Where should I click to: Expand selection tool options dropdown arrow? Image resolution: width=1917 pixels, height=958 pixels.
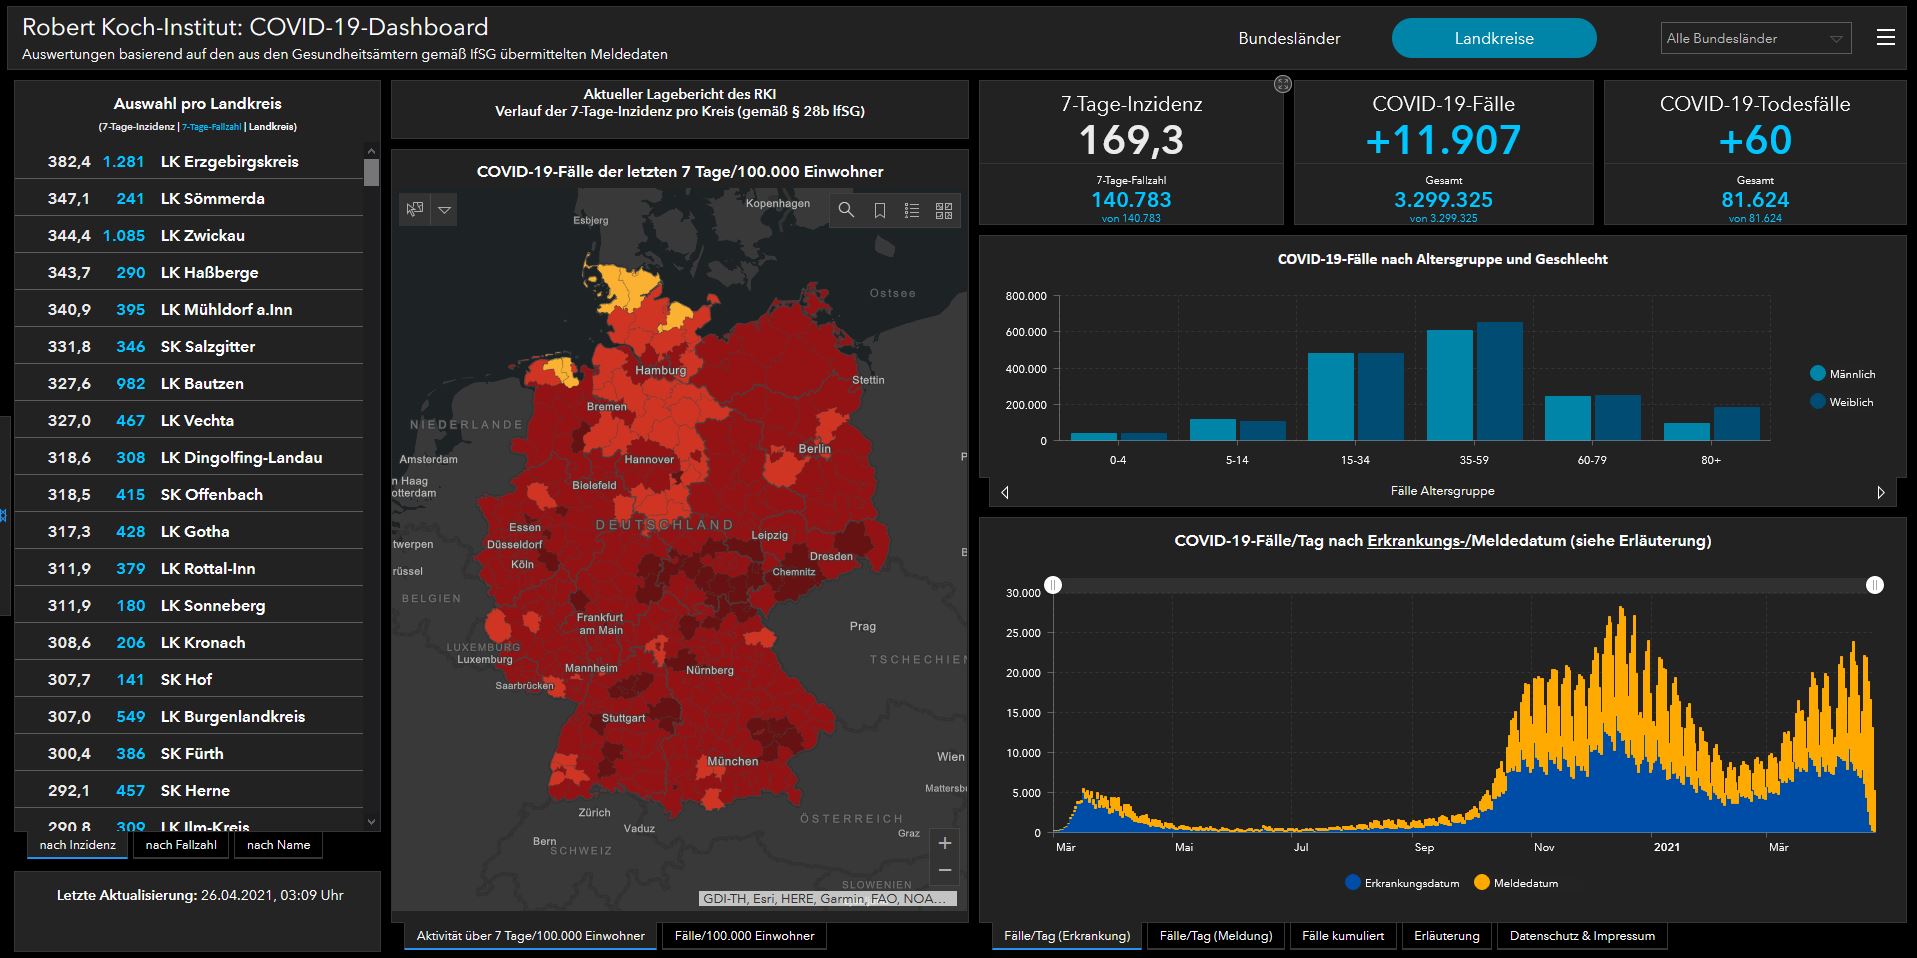pos(445,210)
